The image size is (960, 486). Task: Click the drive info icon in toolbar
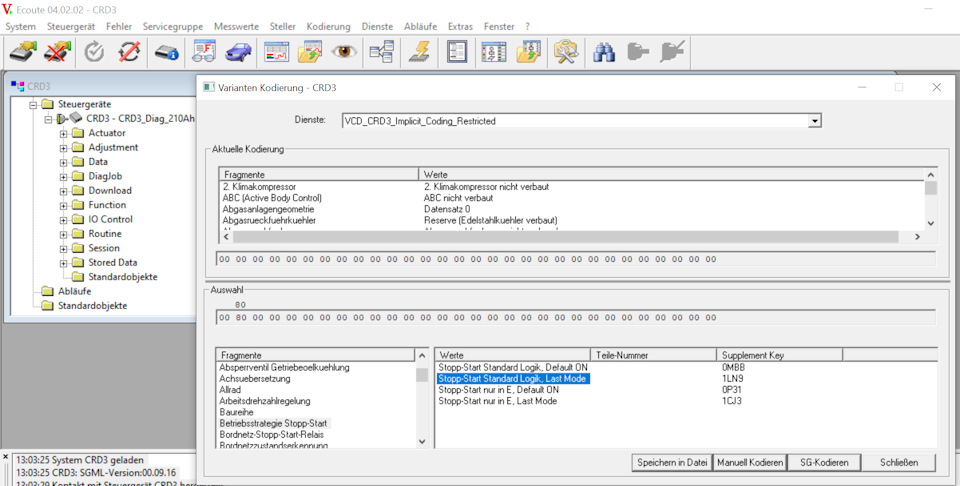click(166, 51)
